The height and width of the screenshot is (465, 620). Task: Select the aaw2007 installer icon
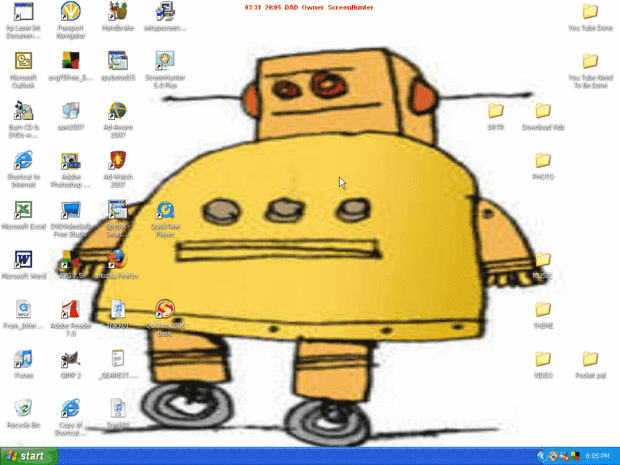point(70,111)
